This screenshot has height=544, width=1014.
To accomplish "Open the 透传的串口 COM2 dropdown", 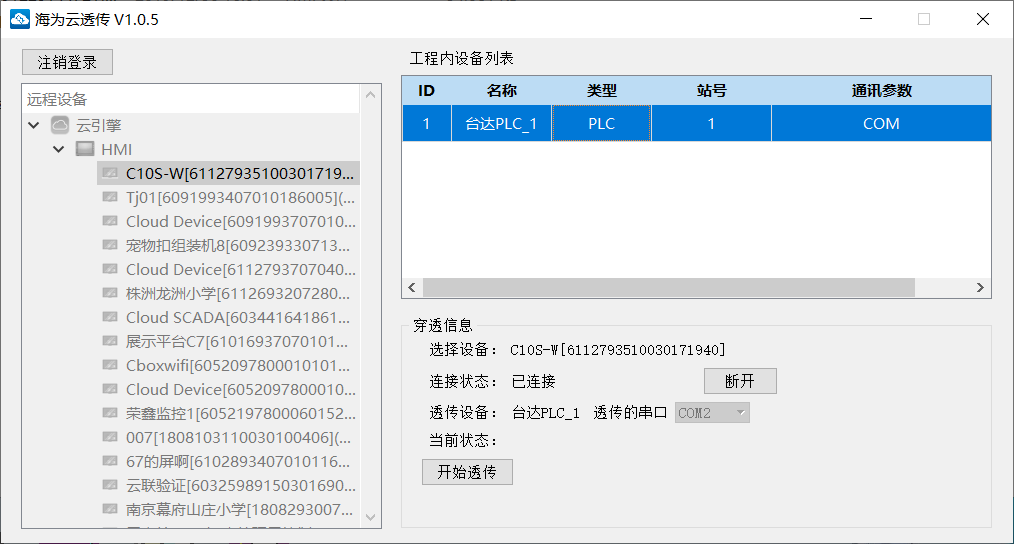I will coord(712,413).
